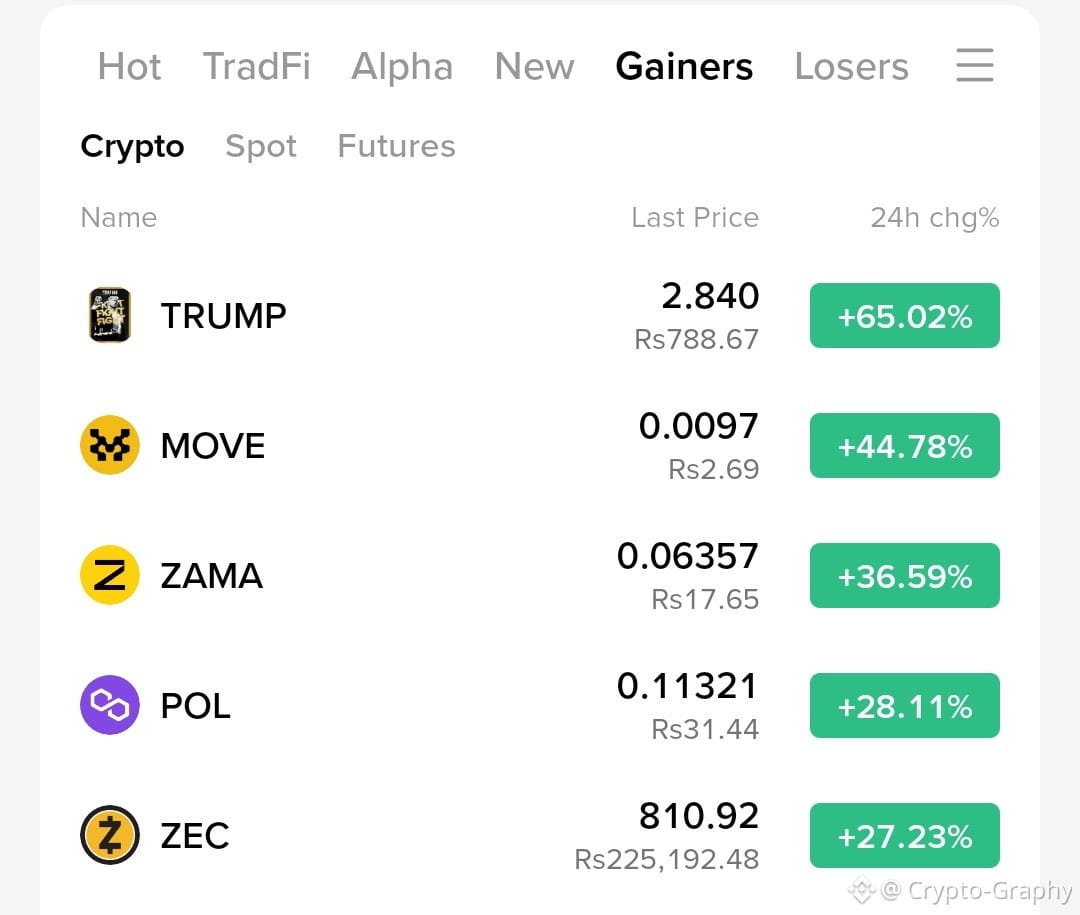Switch to the Hot tab
Image resolution: width=1080 pixels, height=915 pixels.
[129, 67]
